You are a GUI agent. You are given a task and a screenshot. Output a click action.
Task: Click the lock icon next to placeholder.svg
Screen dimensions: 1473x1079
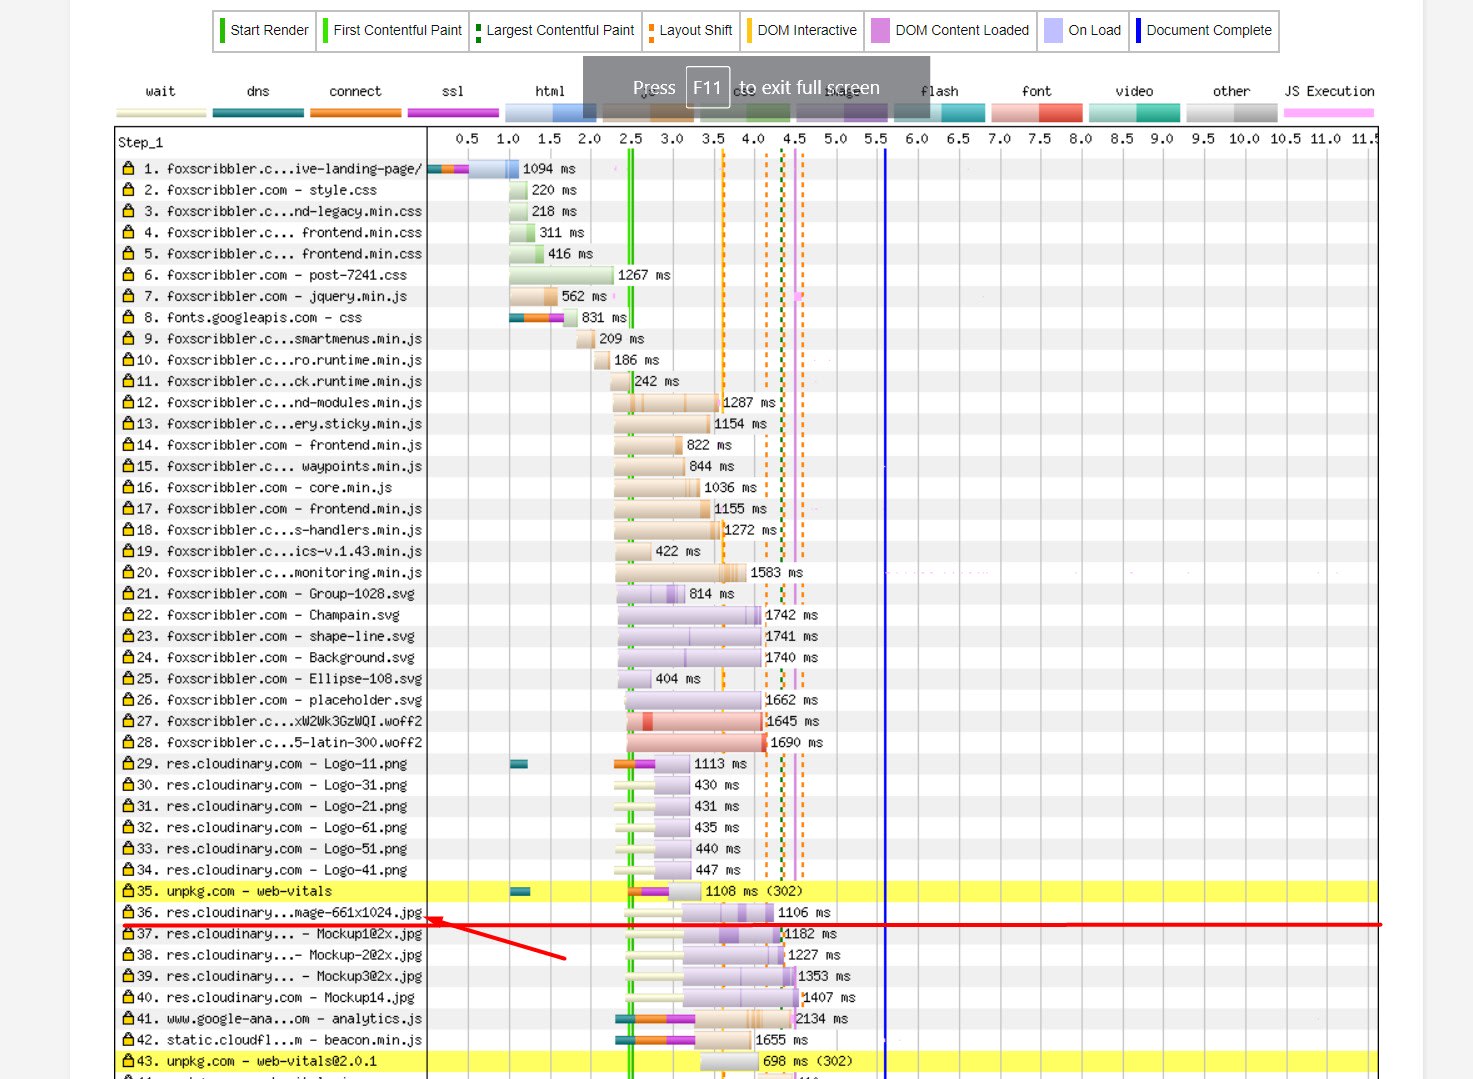pyautogui.click(x=128, y=700)
